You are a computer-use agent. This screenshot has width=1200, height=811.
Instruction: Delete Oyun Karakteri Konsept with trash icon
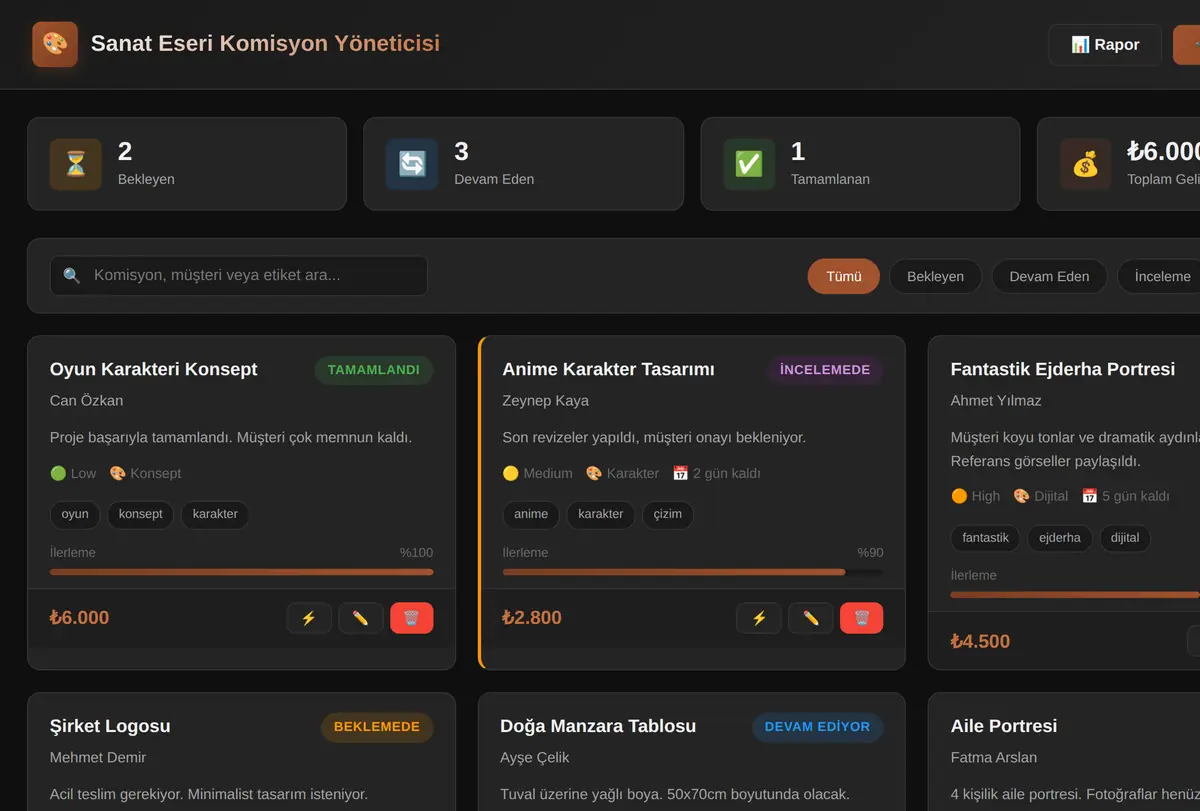pos(412,618)
